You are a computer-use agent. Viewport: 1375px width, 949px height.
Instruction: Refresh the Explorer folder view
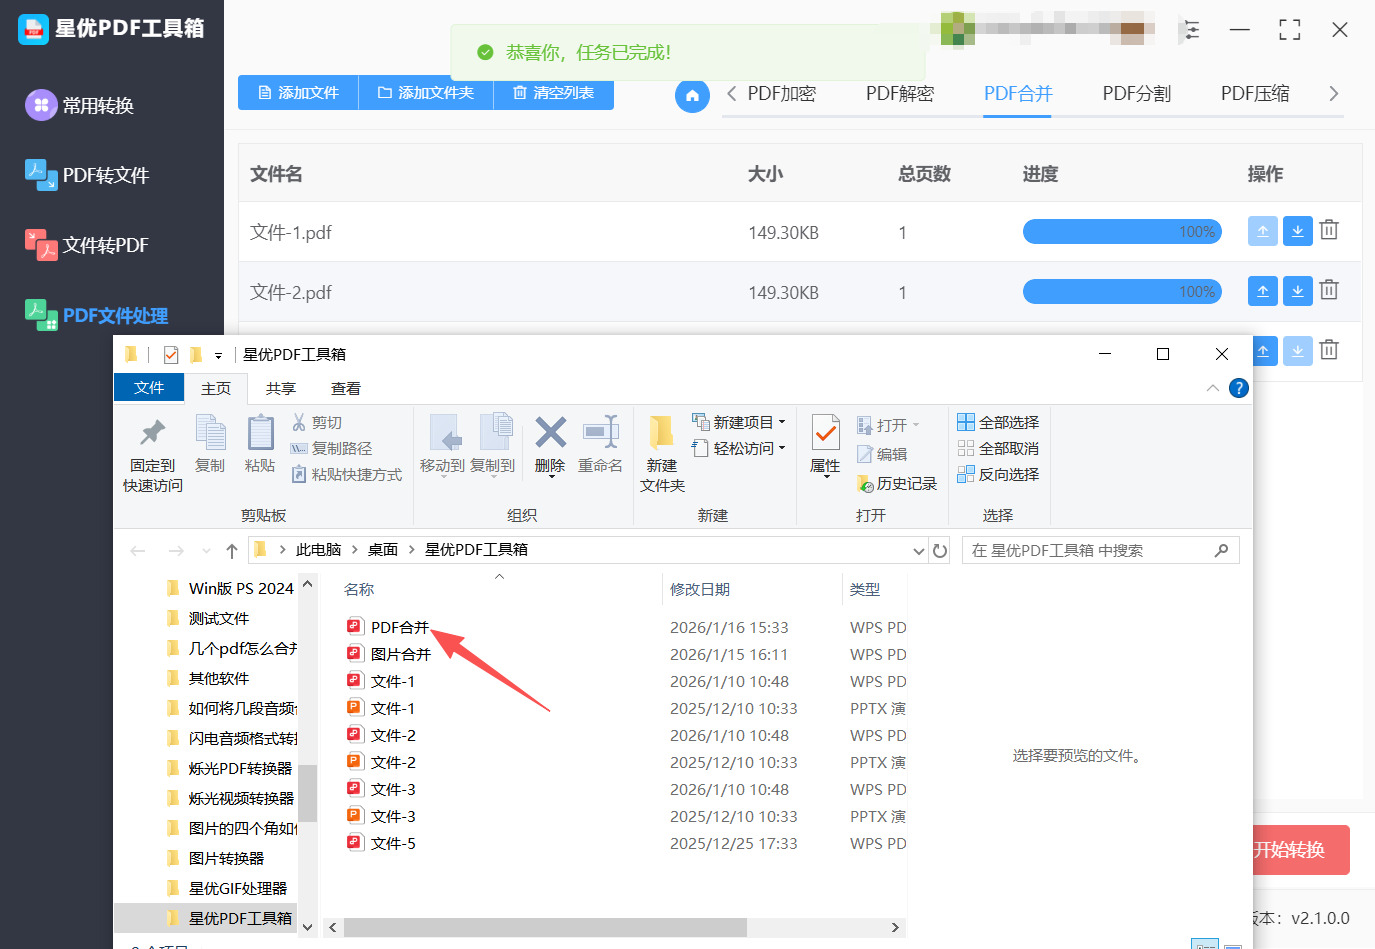tap(940, 551)
